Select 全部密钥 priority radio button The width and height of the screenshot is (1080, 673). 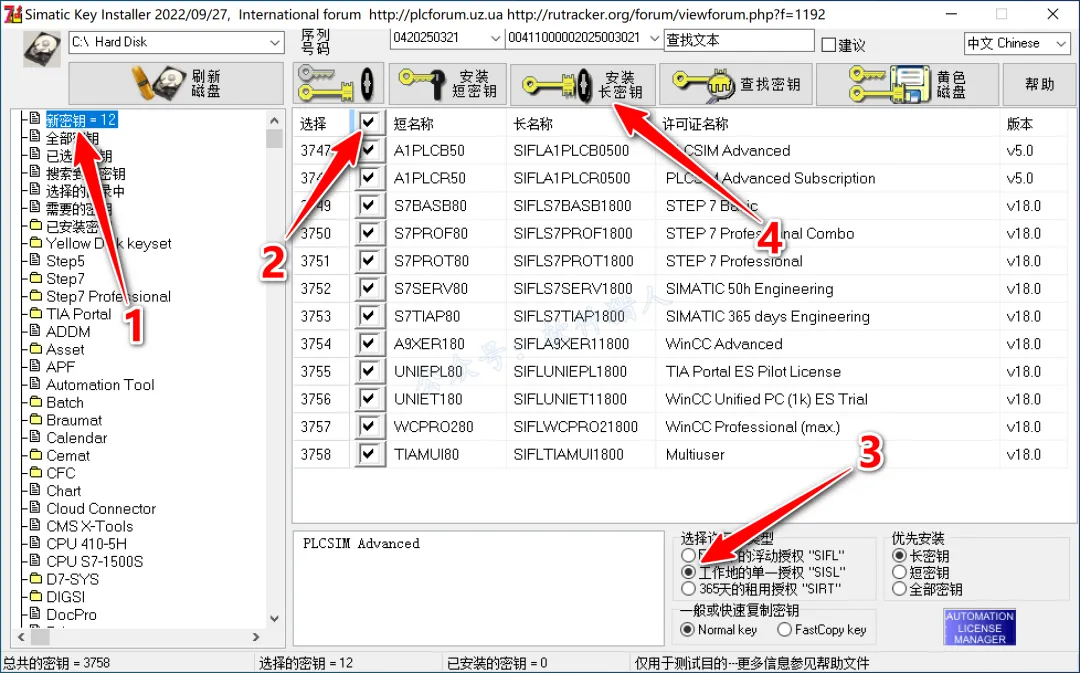[x=899, y=589]
